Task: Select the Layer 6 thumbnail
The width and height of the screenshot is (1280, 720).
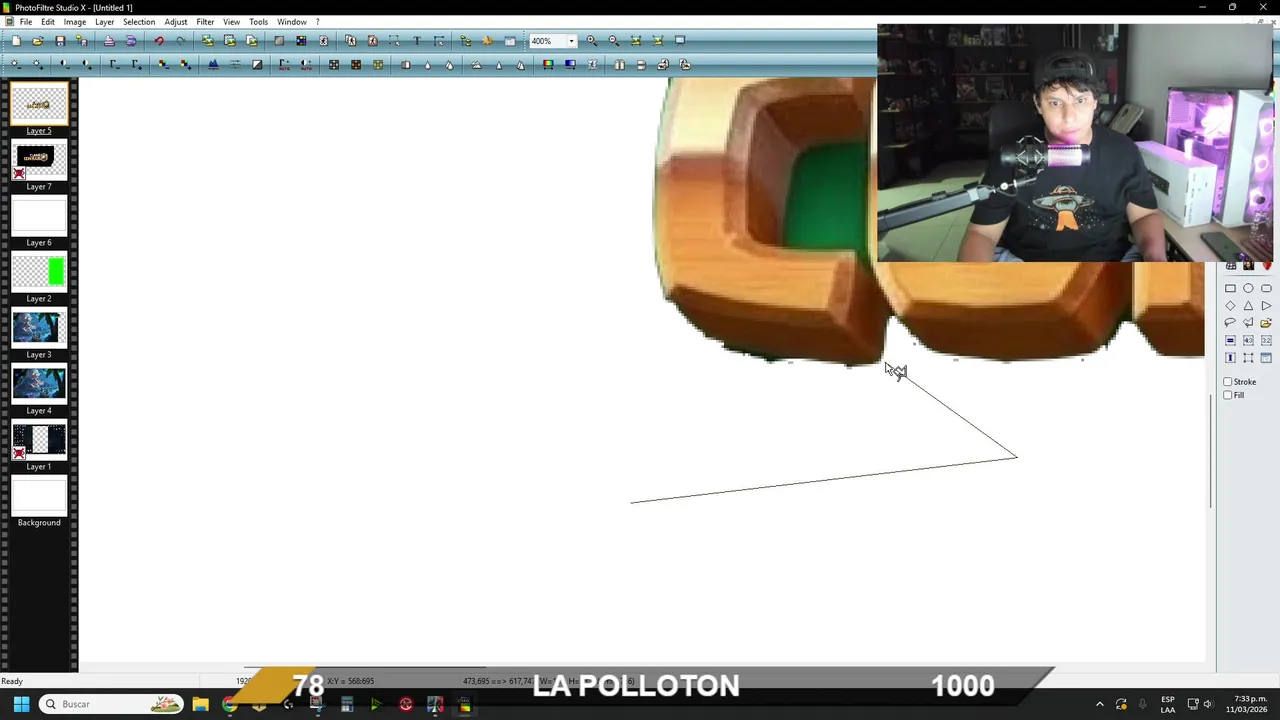Action: tap(39, 217)
